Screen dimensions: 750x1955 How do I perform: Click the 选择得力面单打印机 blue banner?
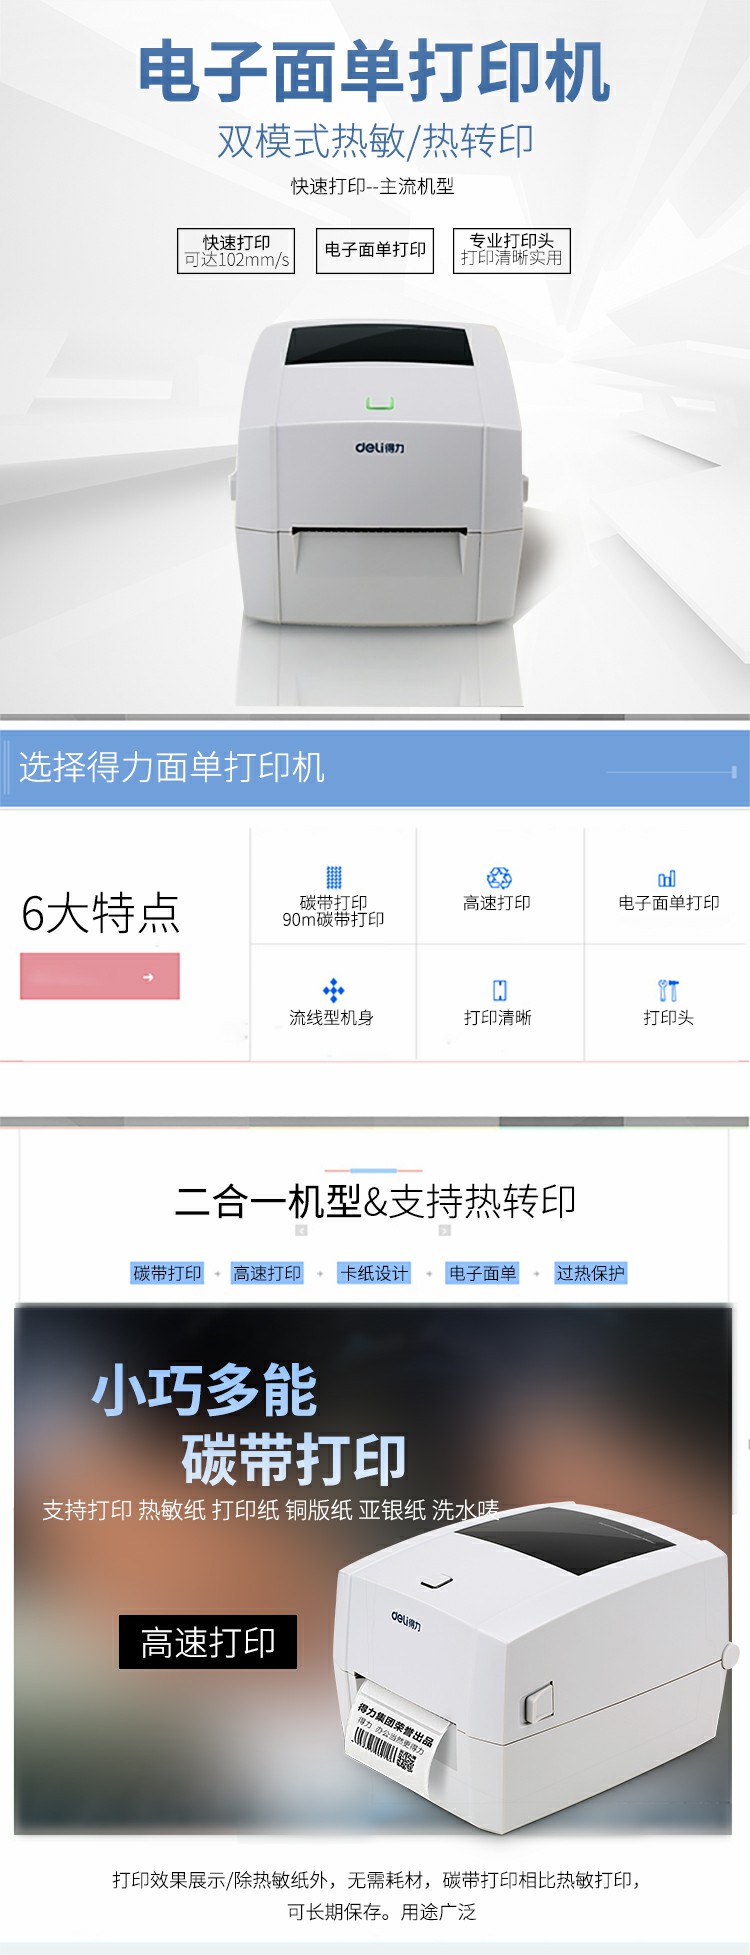click(x=375, y=768)
